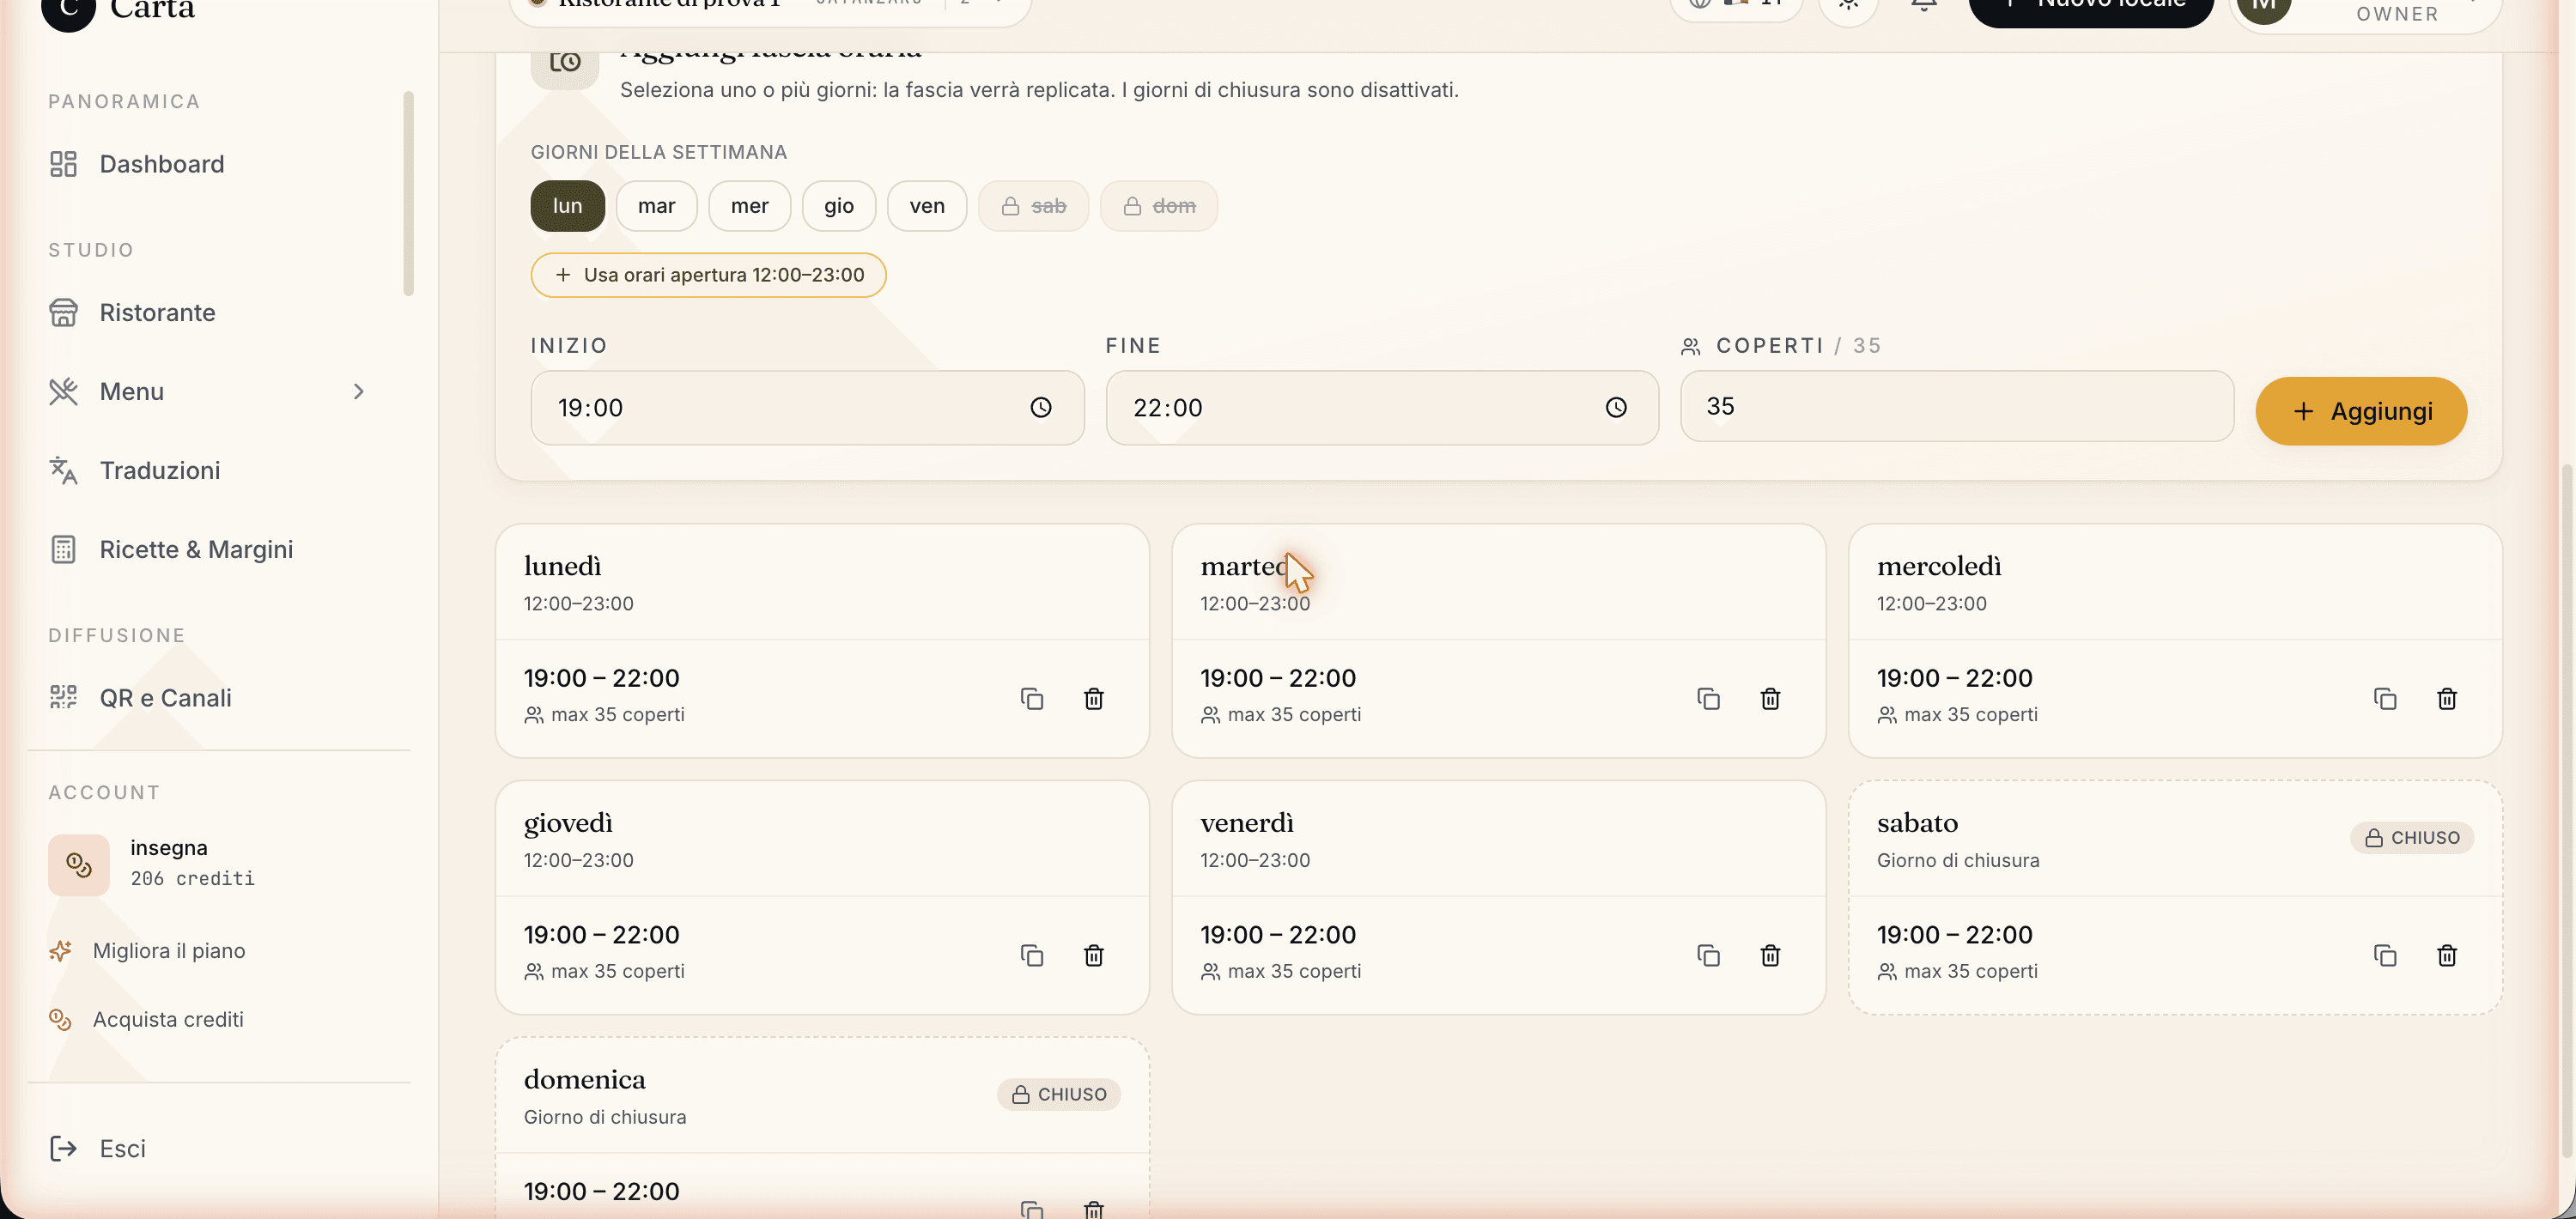2576x1219 pixels.
Task: Click the Traduzioni language icon
Action: pyautogui.click(x=63, y=471)
